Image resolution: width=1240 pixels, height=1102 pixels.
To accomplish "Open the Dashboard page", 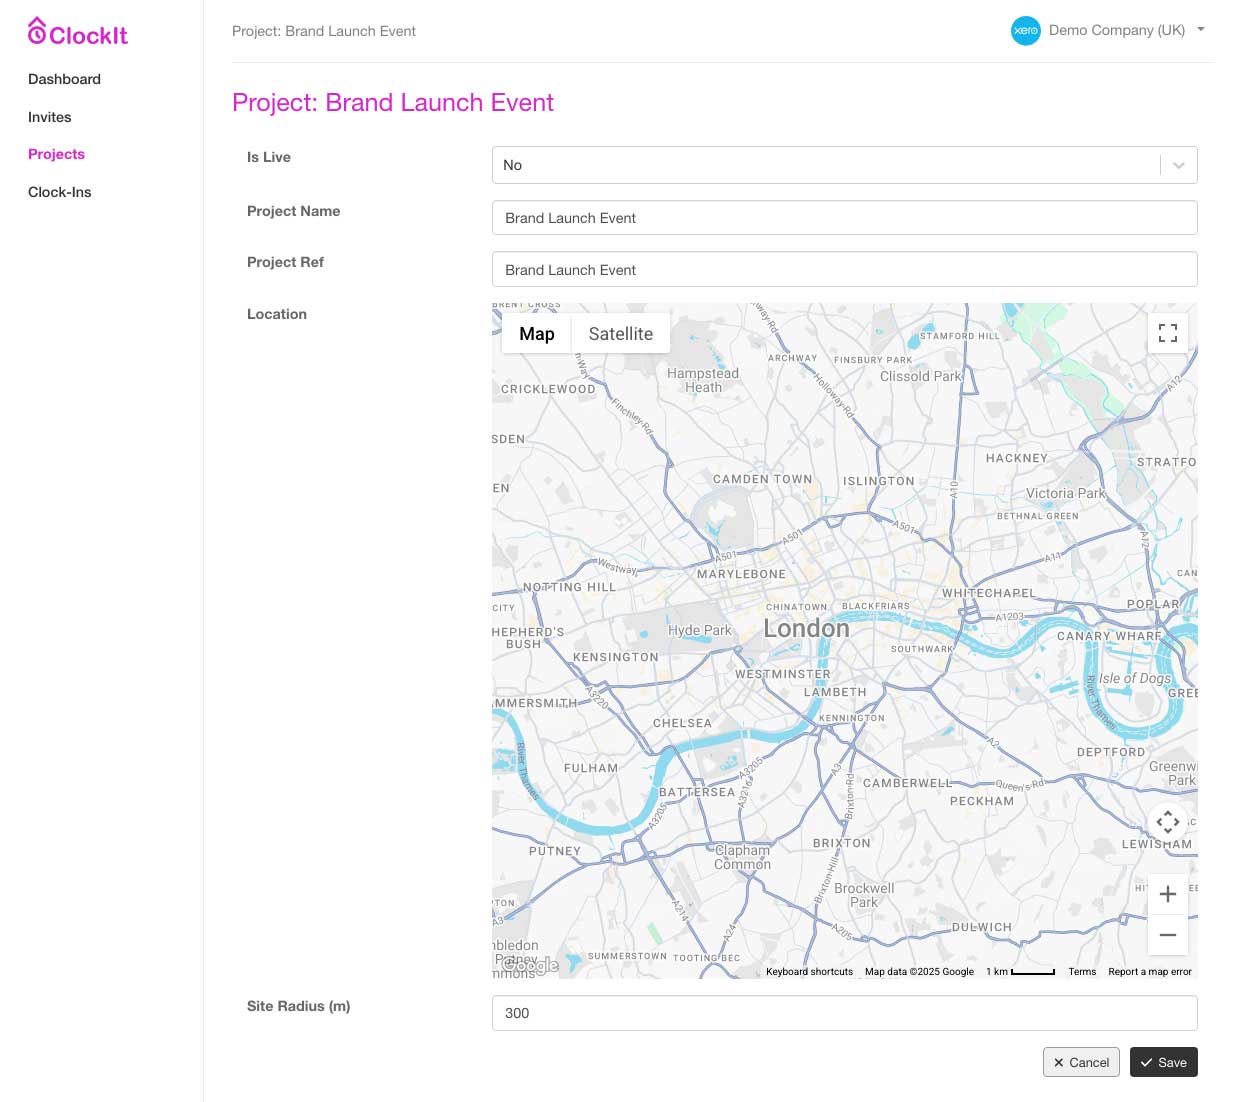I will pos(64,79).
